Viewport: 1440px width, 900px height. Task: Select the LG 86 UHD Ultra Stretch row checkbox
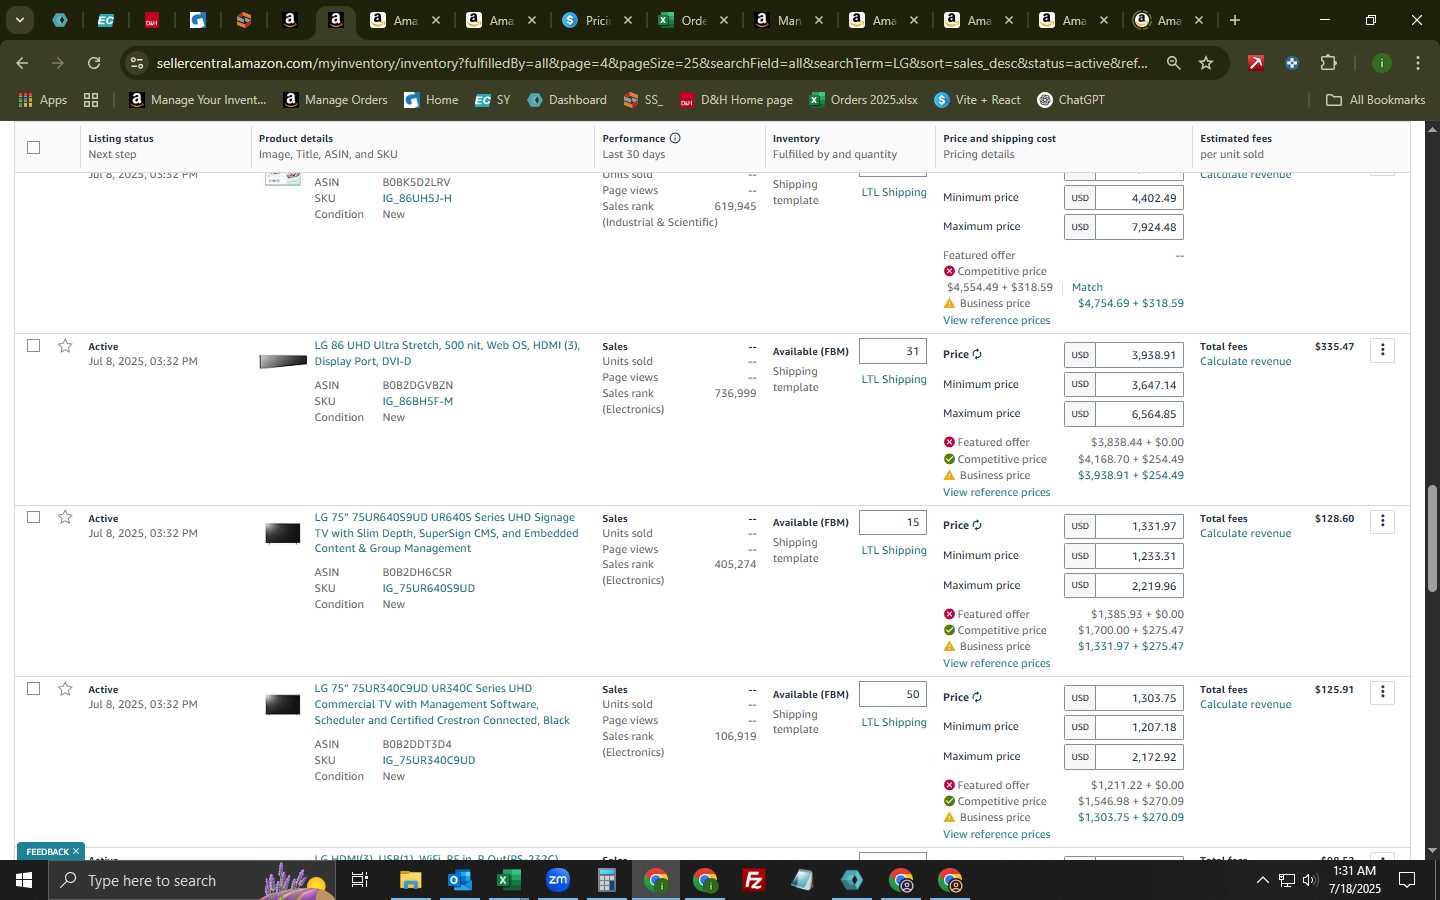(33, 345)
